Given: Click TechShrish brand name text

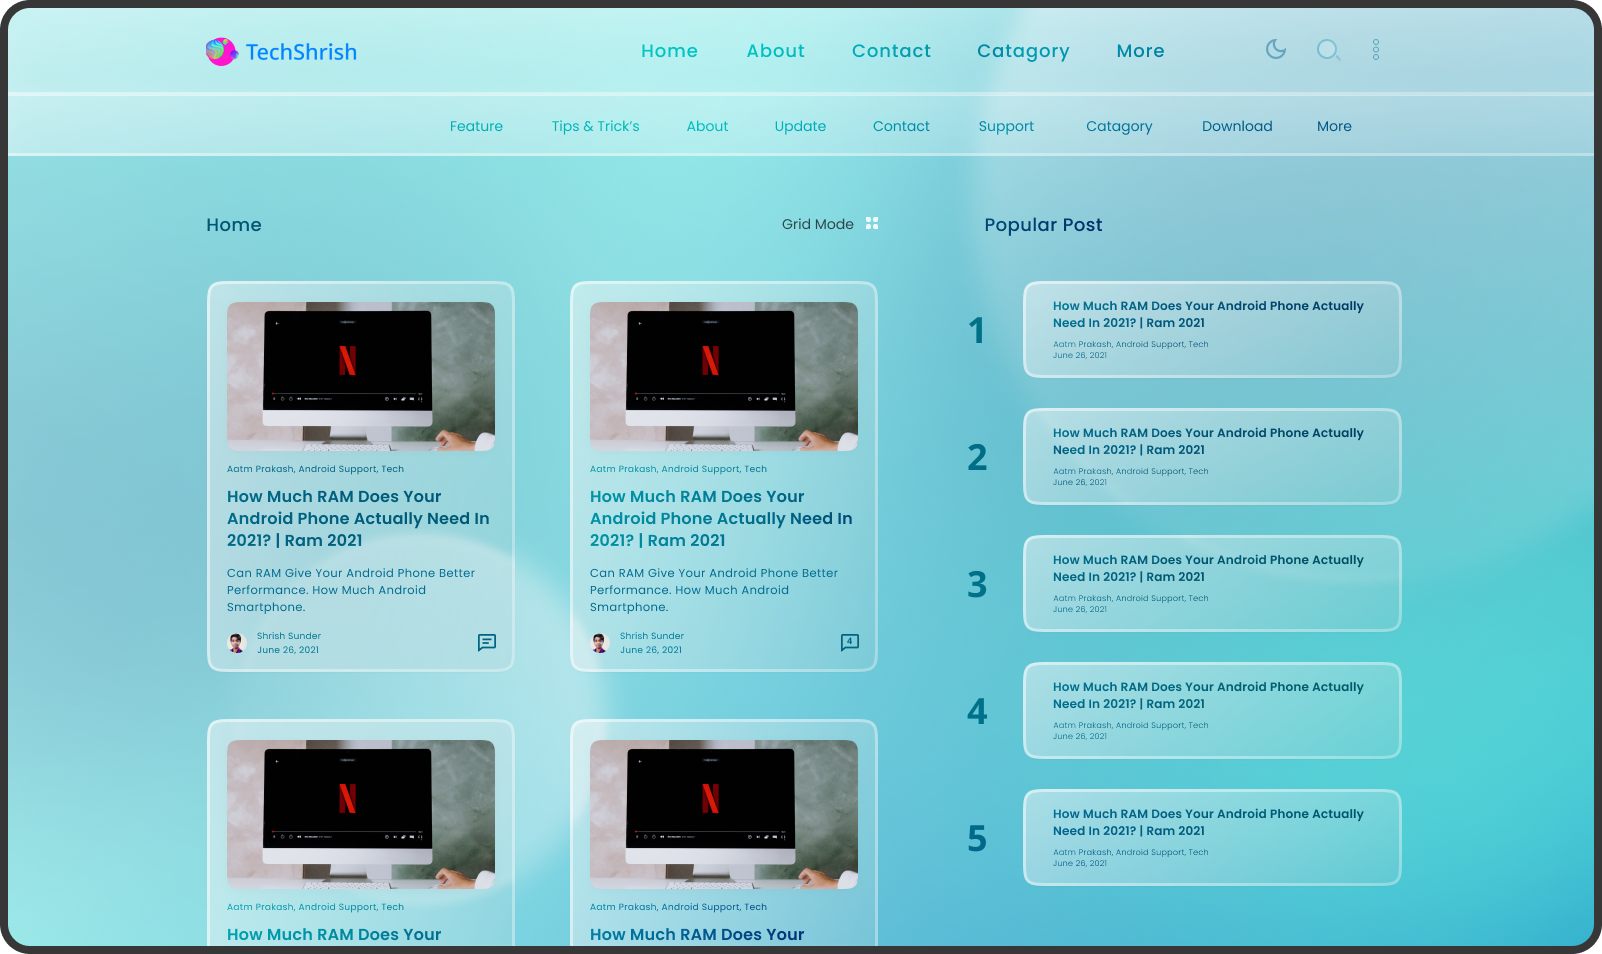Looking at the screenshot, I should pyautogui.click(x=301, y=52).
